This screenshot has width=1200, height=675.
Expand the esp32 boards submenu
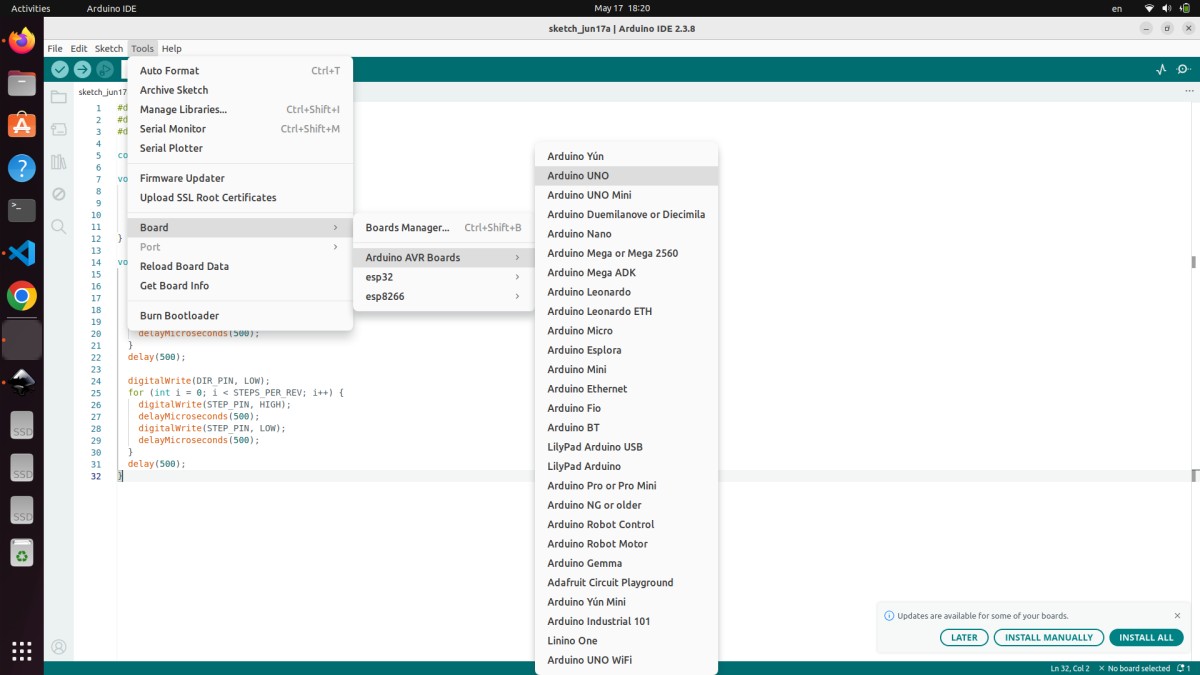pos(443,277)
